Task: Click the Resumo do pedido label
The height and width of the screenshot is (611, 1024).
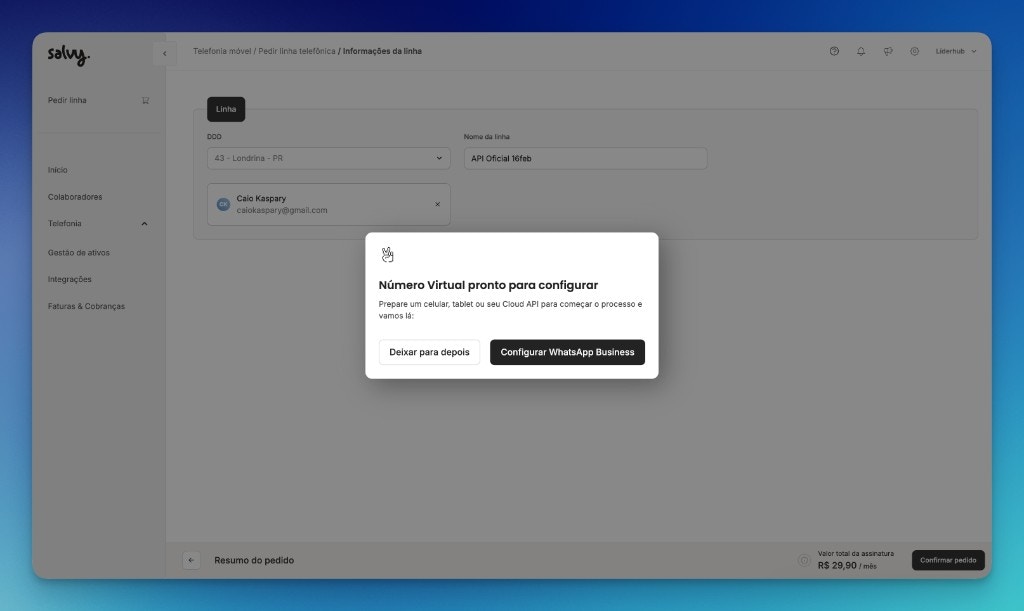Action: tap(254, 560)
